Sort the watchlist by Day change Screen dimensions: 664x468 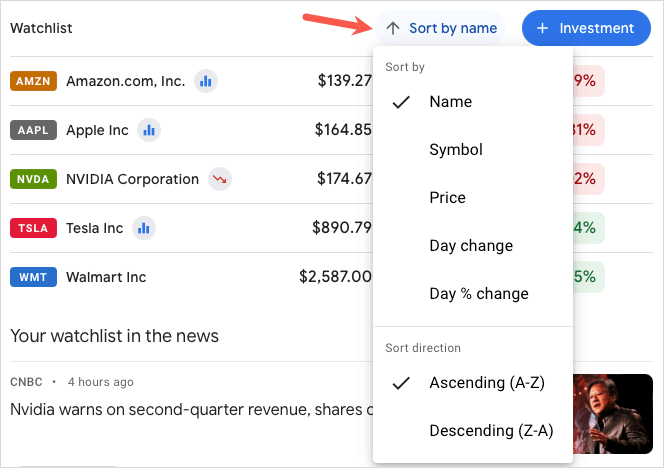click(x=470, y=246)
